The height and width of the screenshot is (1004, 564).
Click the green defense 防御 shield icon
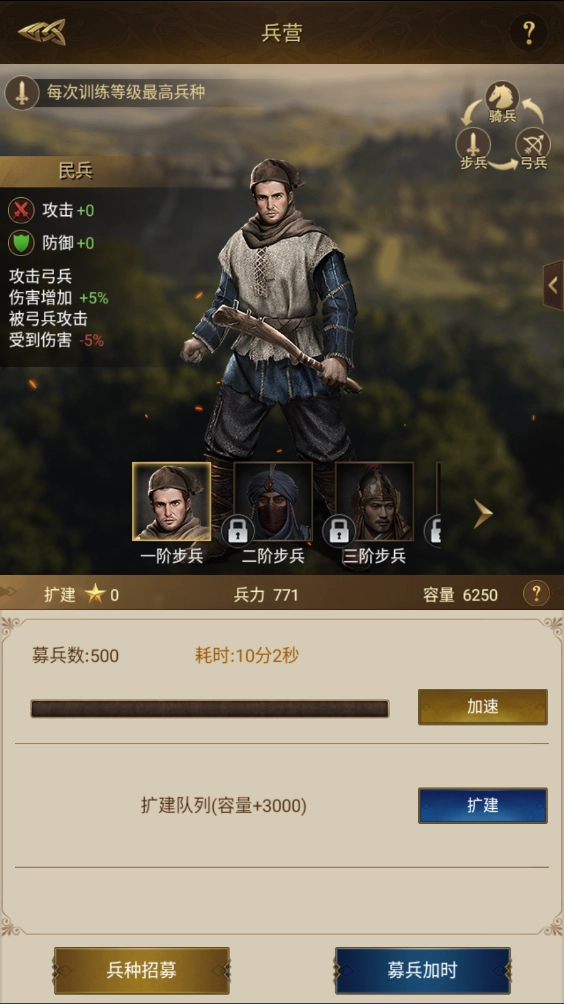[21, 243]
